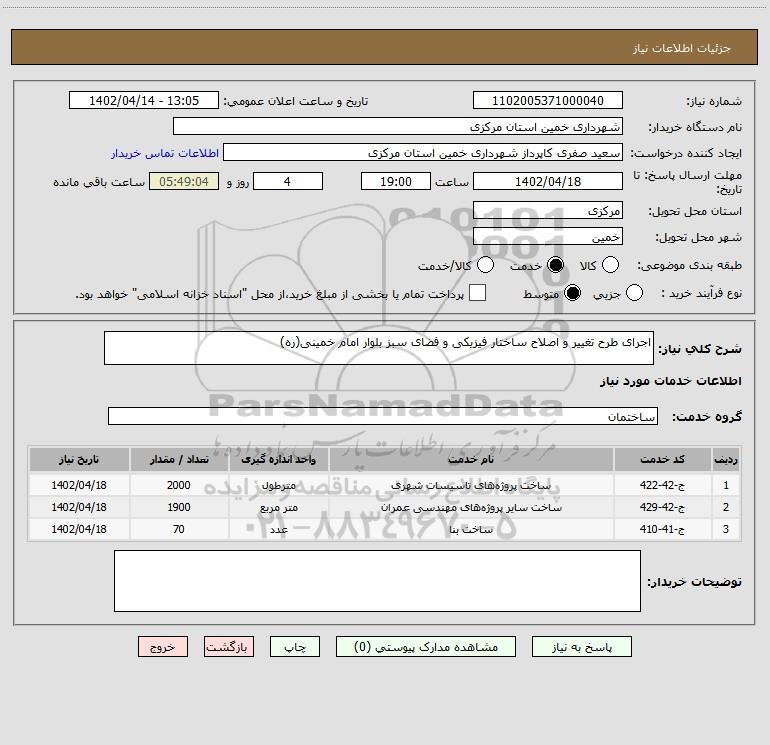Click the delivery province field مرکزی

point(548,211)
